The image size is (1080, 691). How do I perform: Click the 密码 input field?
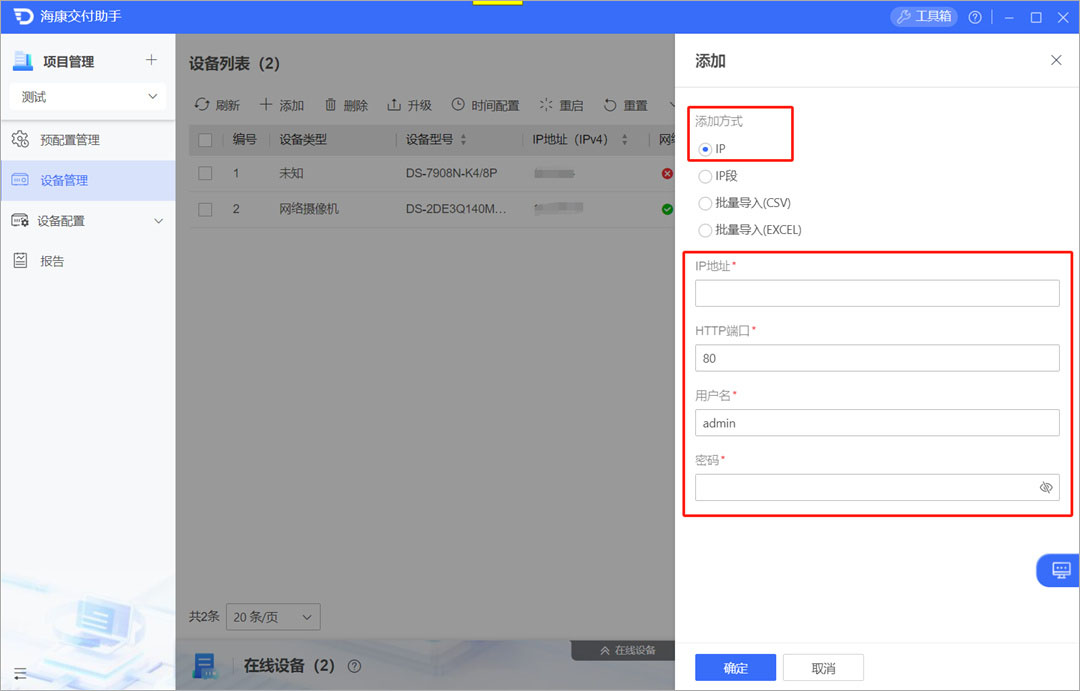click(877, 488)
